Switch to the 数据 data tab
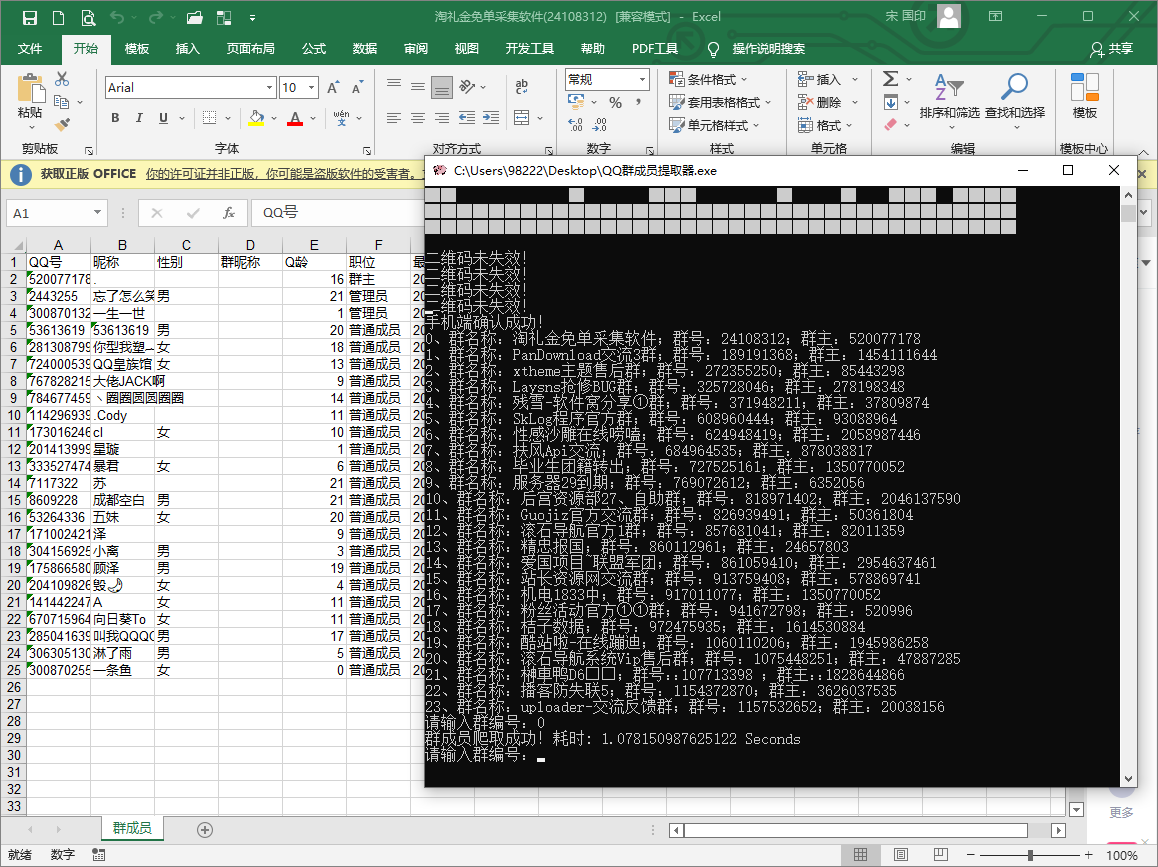The image size is (1158, 867). pyautogui.click(x=365, y=49)
